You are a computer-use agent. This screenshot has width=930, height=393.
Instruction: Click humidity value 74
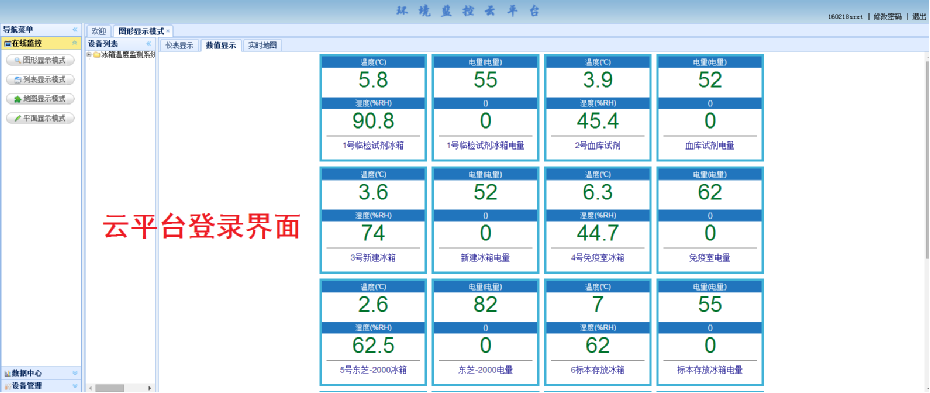coord(373,234)
